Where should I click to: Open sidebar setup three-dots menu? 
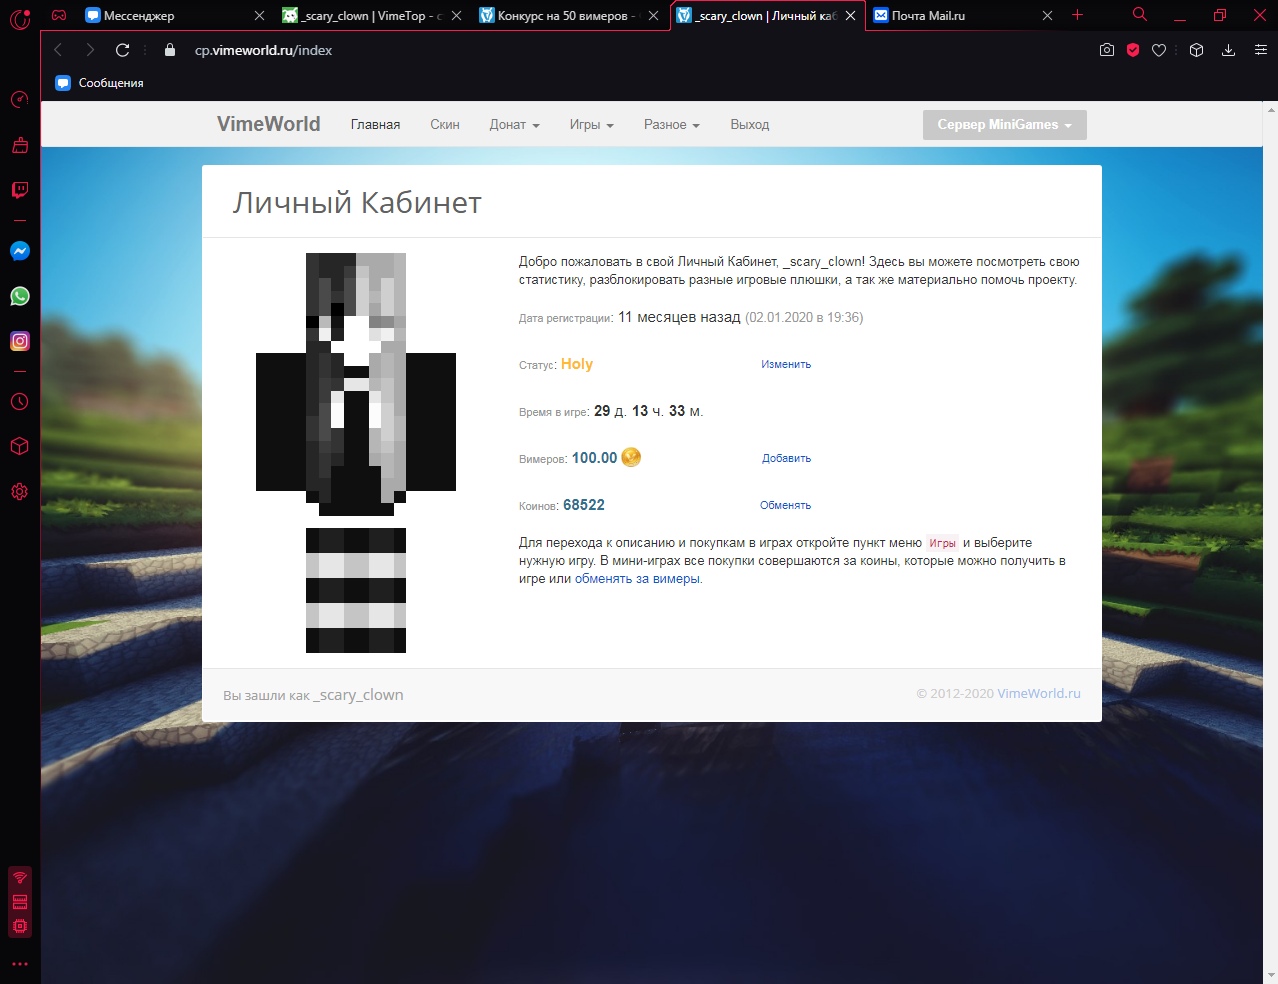pyautogui.click(x=20, y=964)
